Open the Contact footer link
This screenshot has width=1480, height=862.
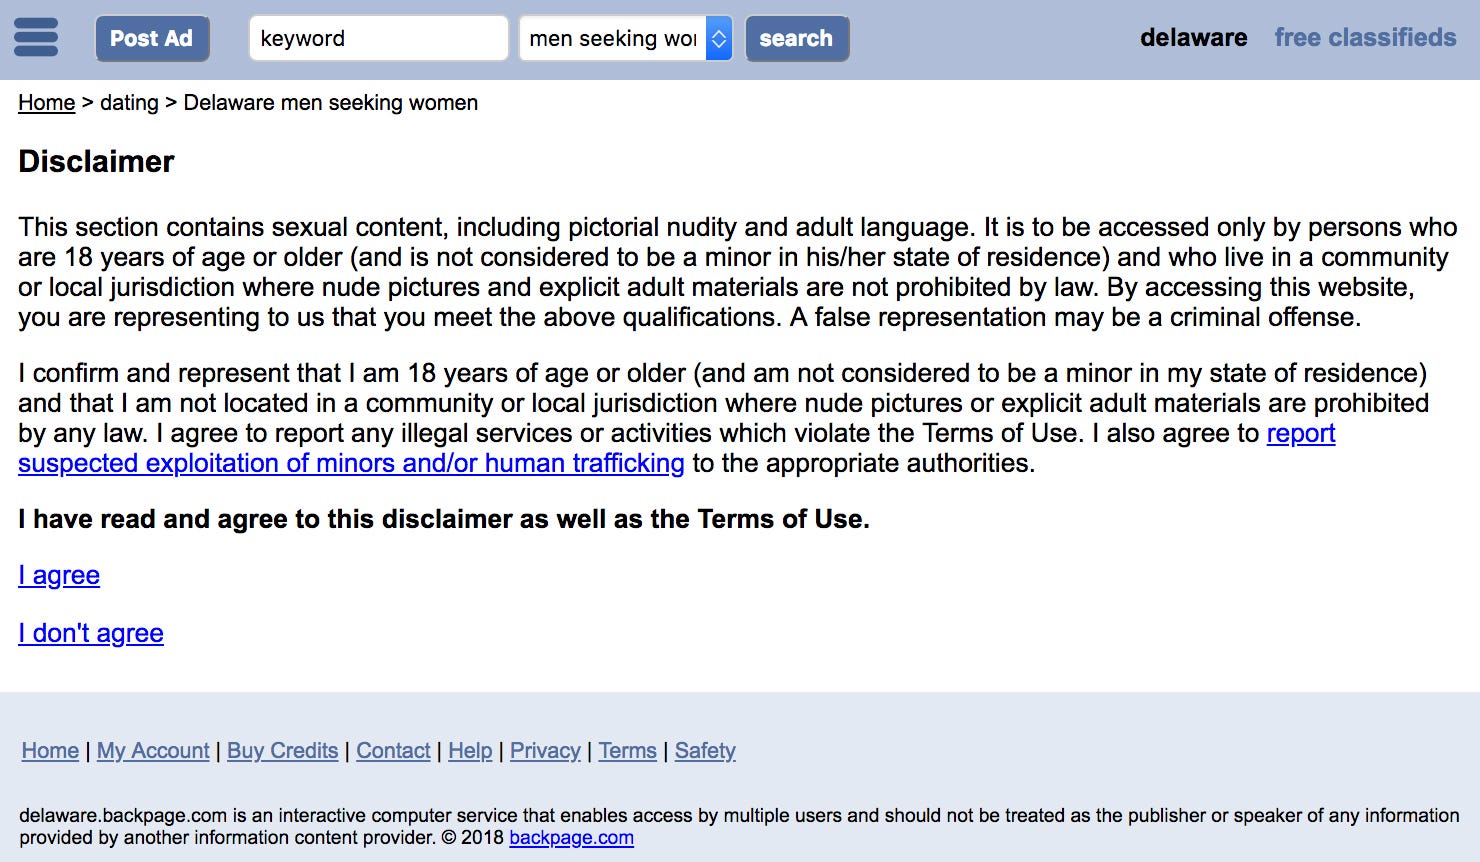[393, 751]
